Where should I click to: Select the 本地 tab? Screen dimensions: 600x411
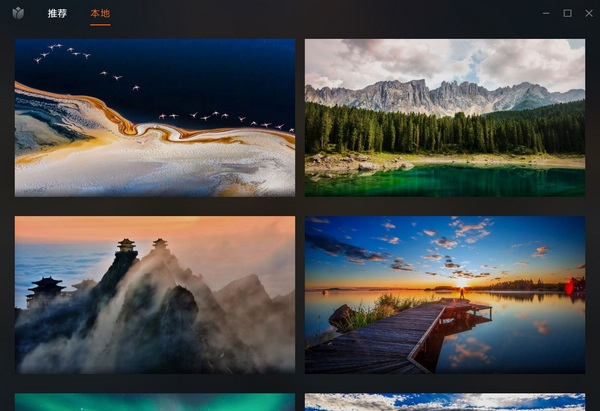(x=100, y=14)
